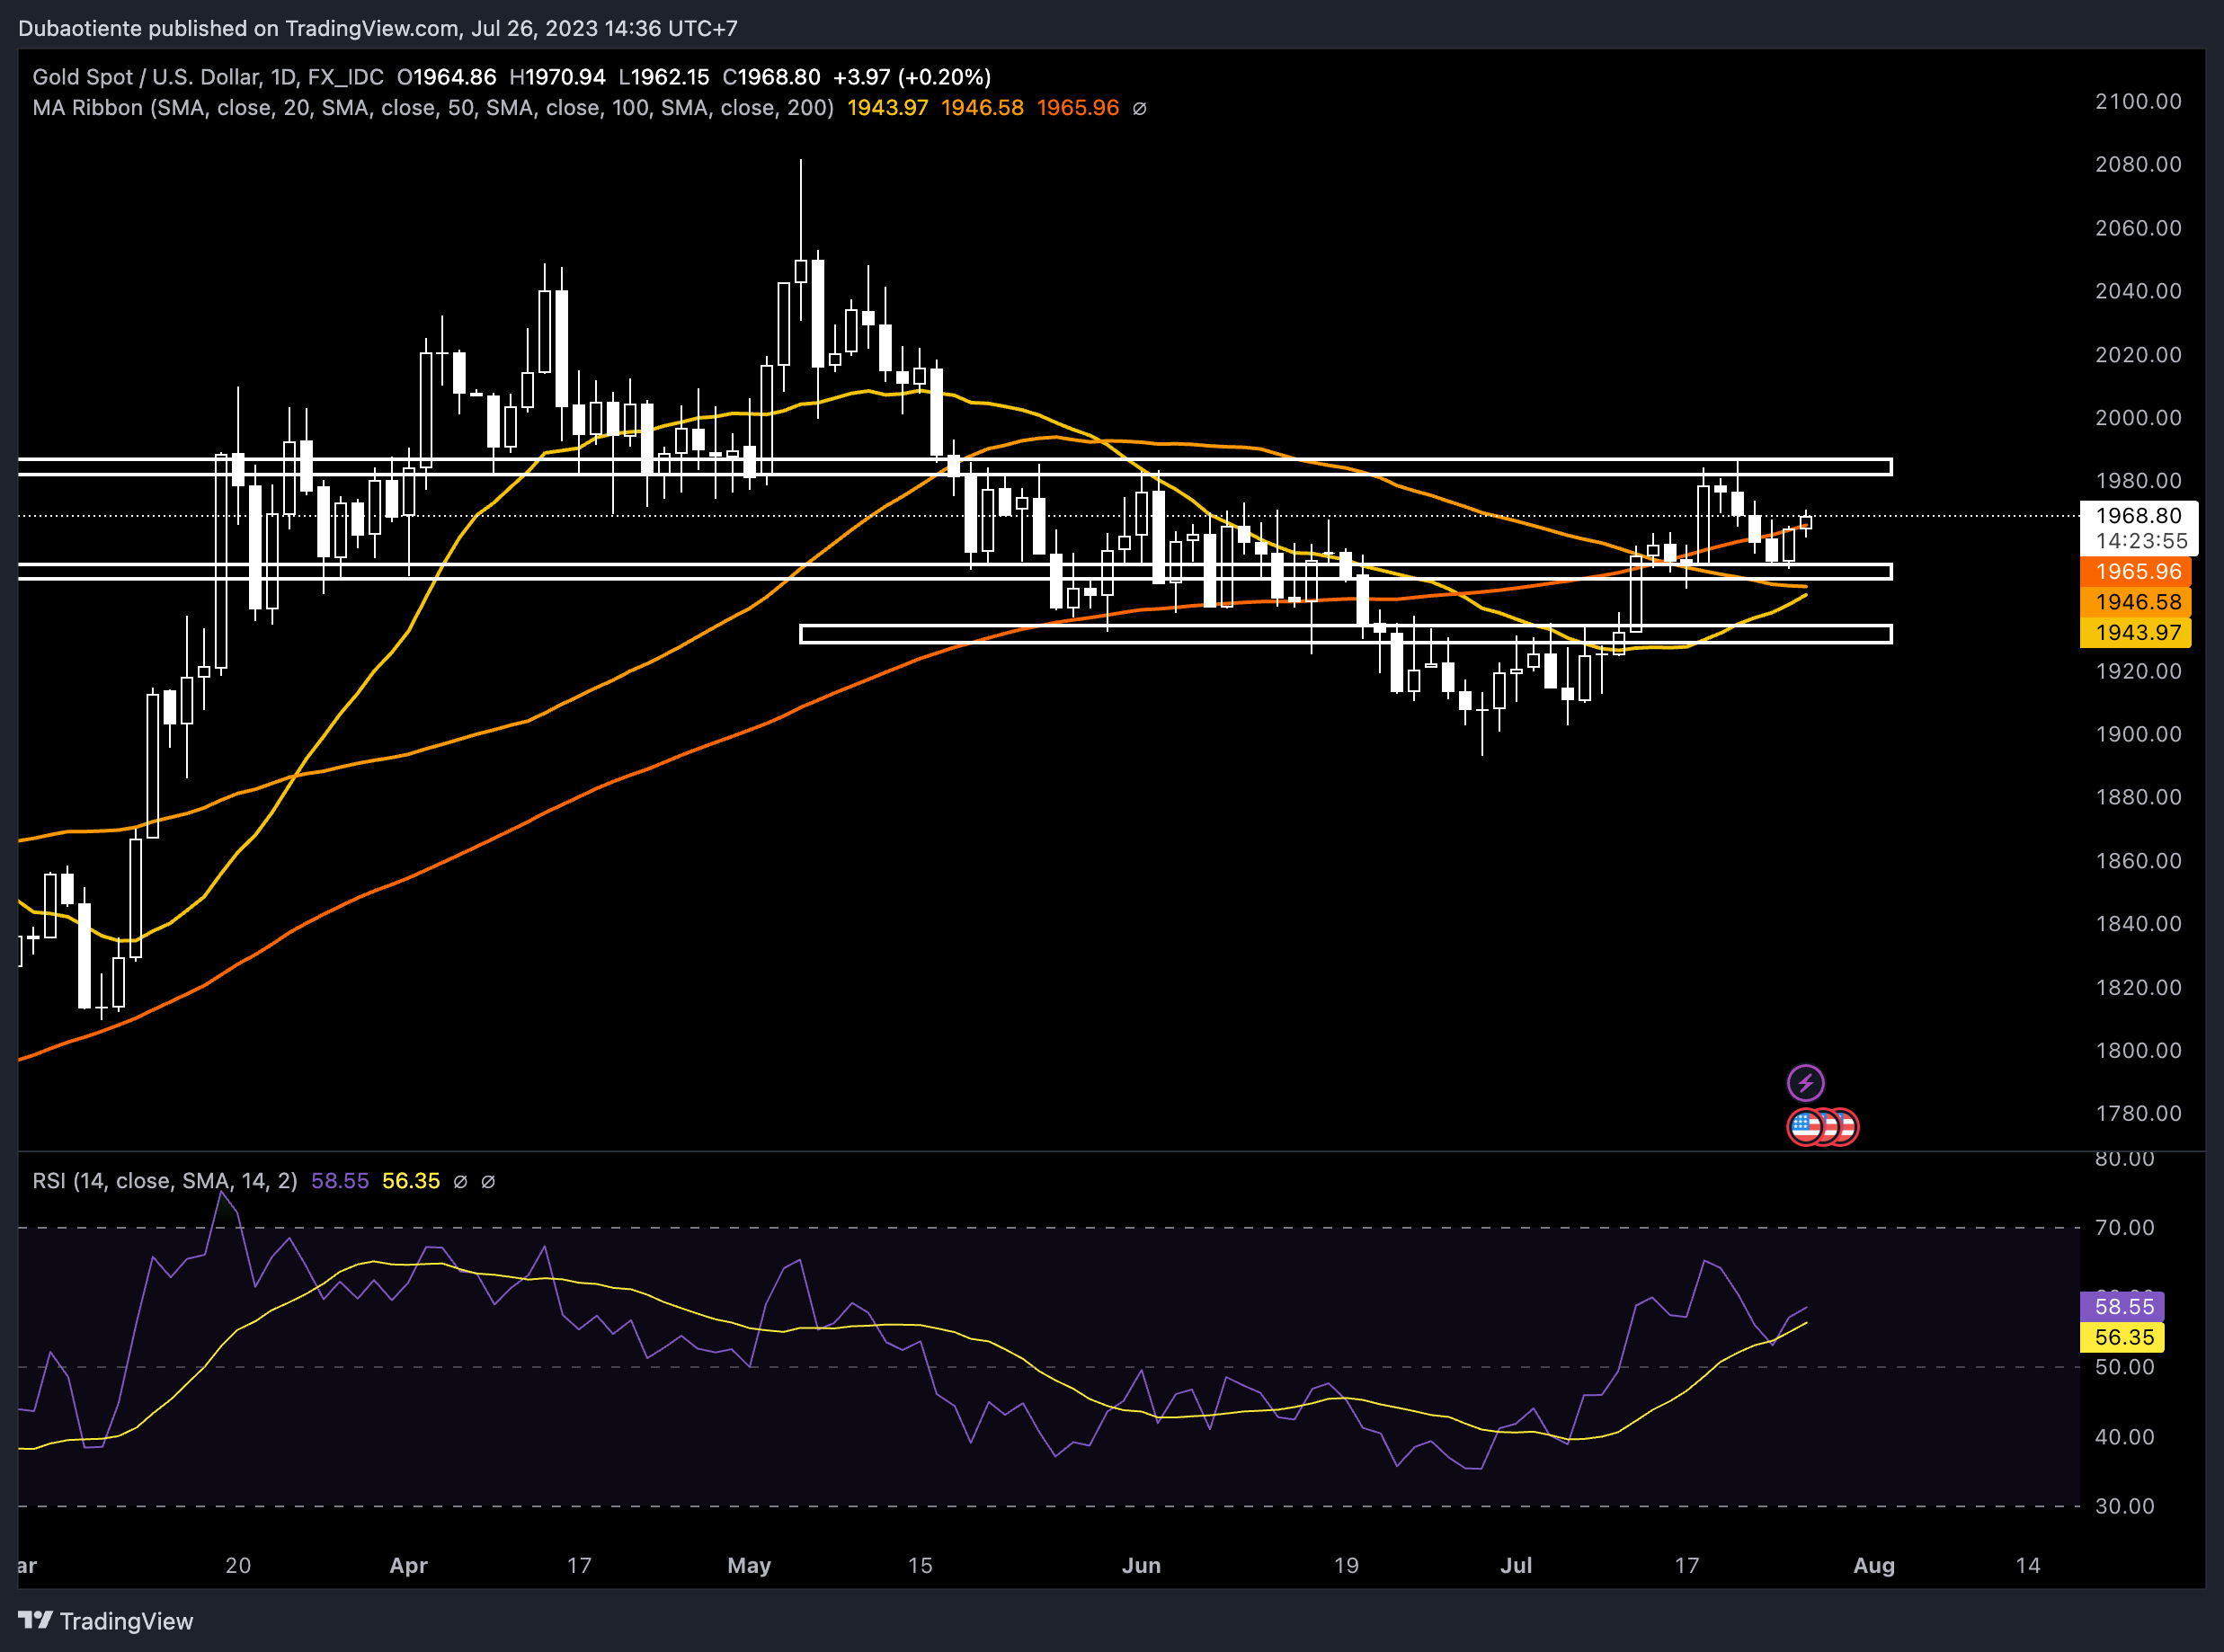The height and width of the screenshot is (1652, 2224).
Task: Click the bar countdown timer 14:23:55
Action: [x=2141, y=541]
